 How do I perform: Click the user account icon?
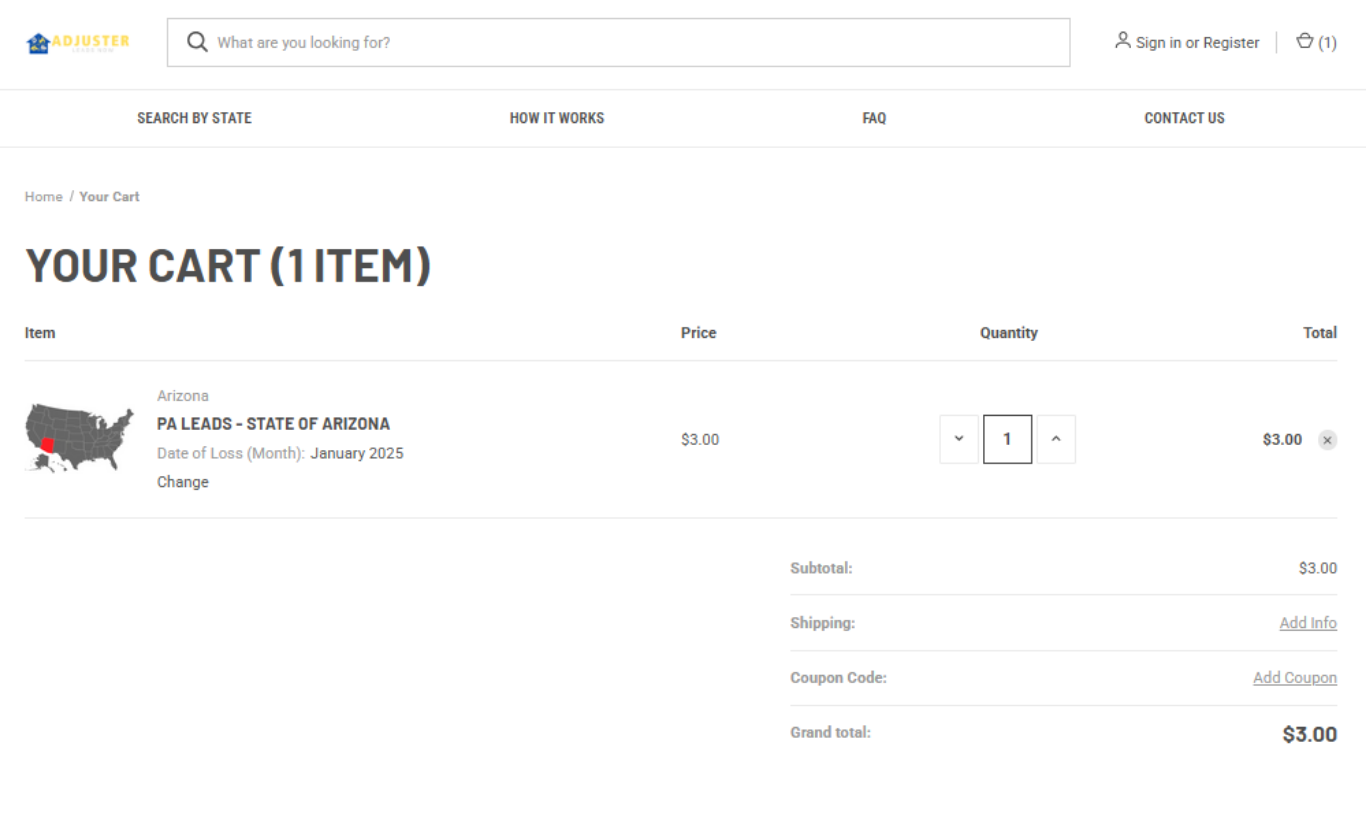(1123, 41)
